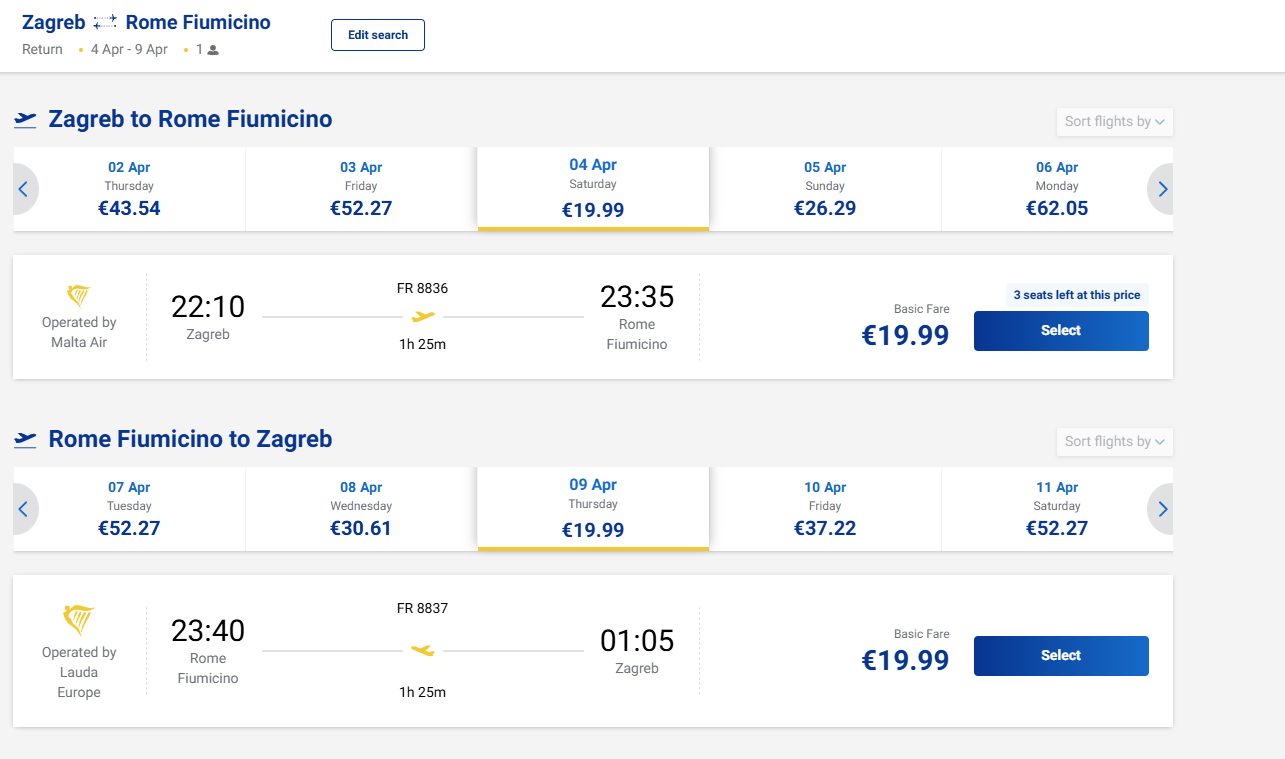Choose 05 Apr Sunday outbound date
This screenshot has width=1285, height=759.
825,189
